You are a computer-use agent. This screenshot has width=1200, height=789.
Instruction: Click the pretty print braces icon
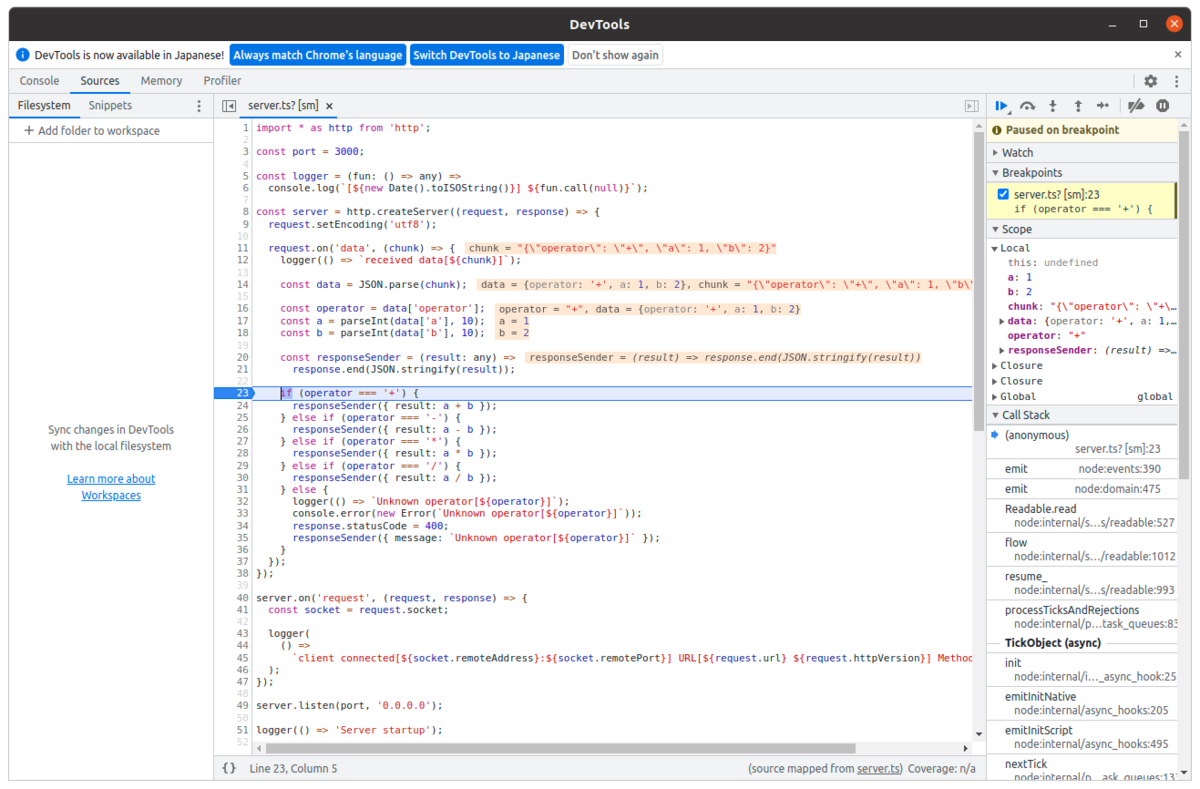[x=229, y=768]
